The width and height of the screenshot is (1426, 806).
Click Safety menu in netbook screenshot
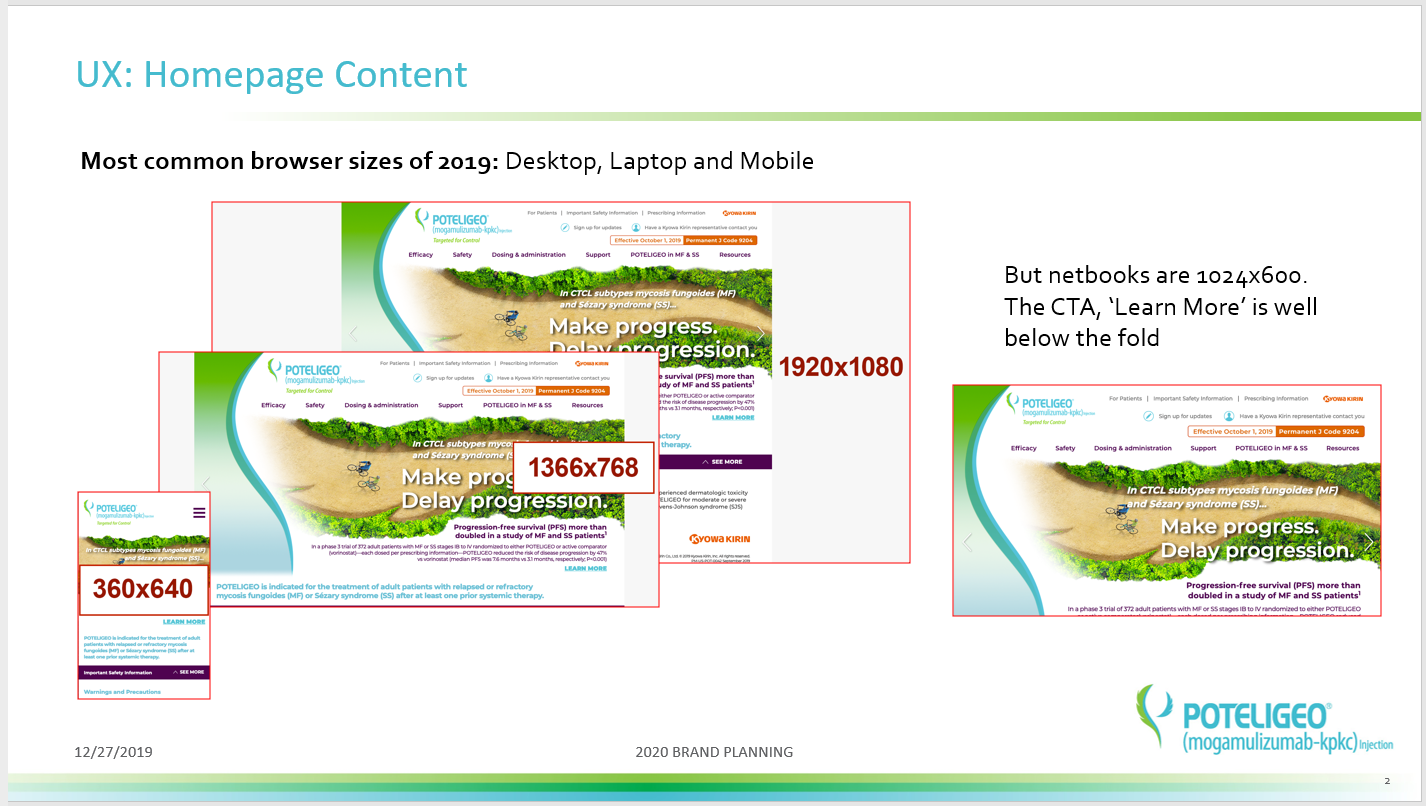1065,448
